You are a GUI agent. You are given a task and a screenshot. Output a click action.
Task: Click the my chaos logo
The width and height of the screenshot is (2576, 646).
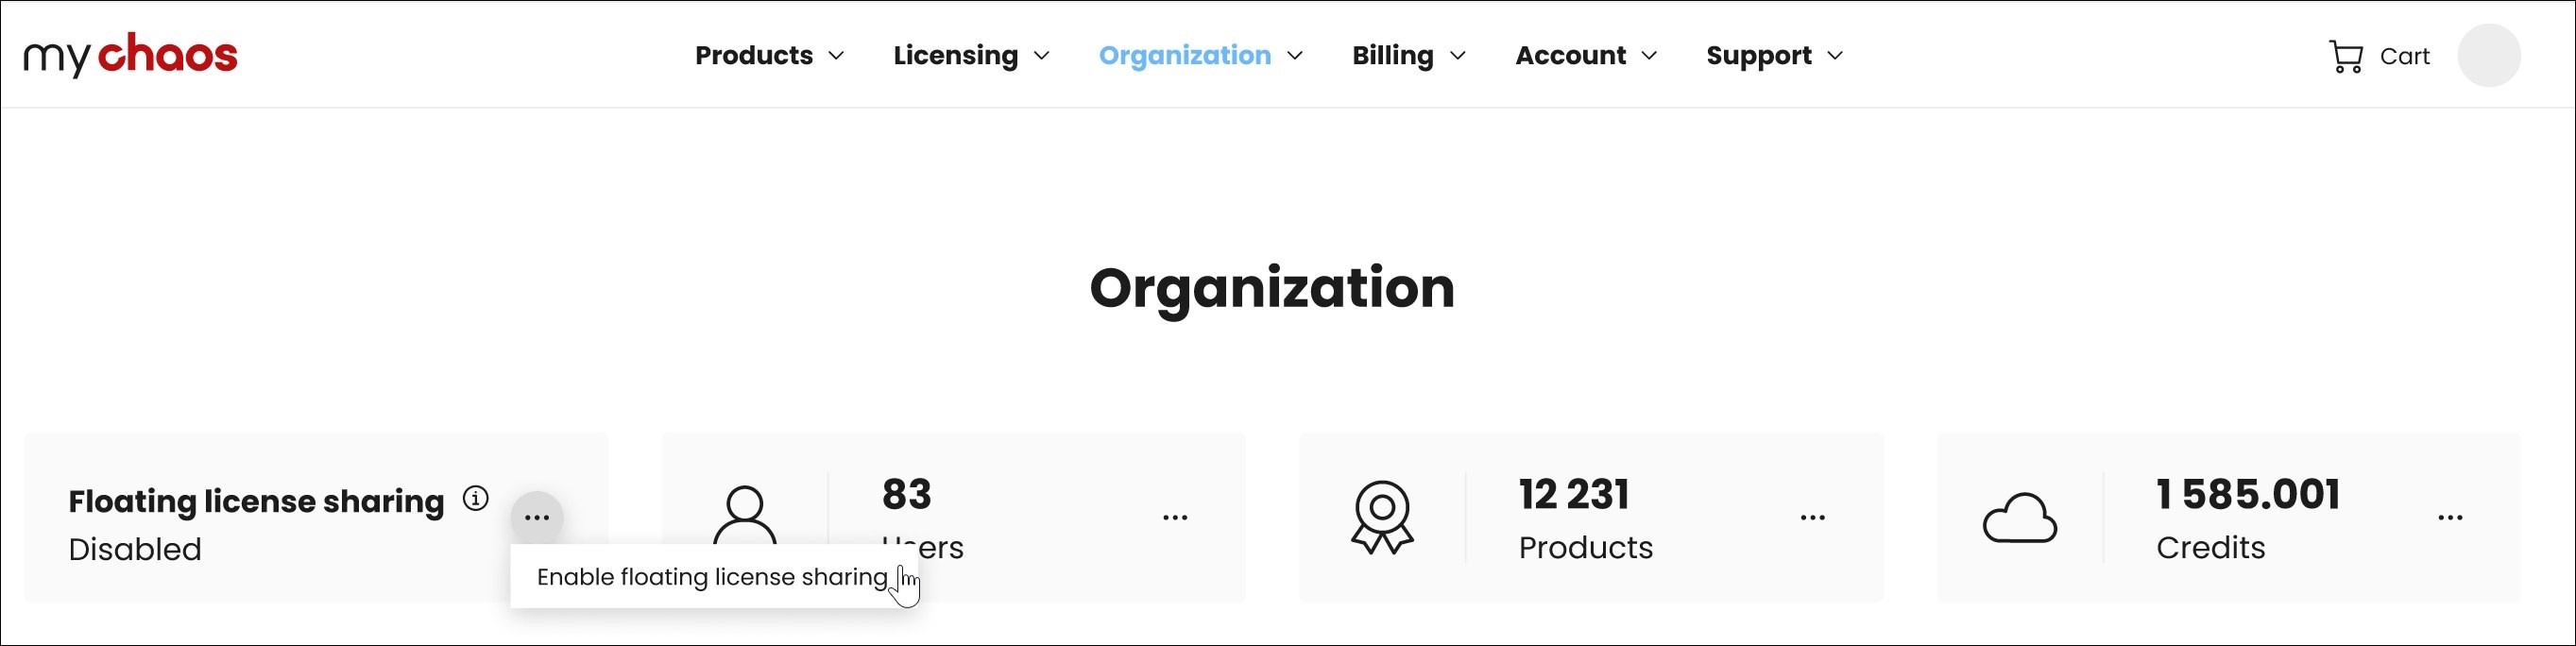(x=130, y=55)
